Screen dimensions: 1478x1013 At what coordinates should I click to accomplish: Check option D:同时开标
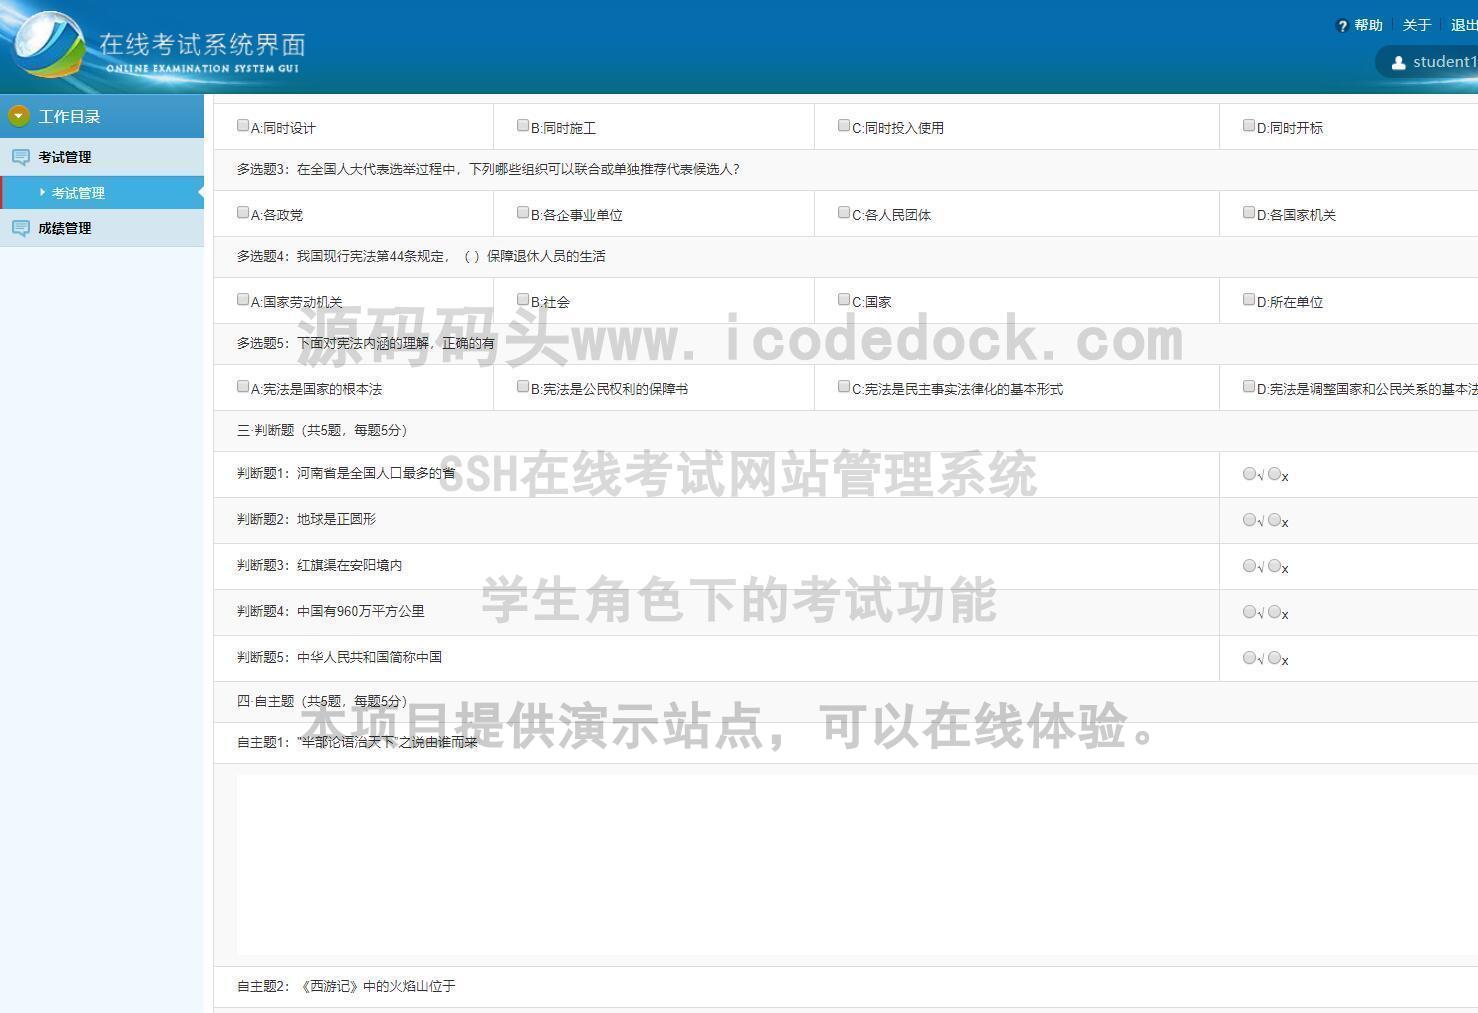[1249, 125]
